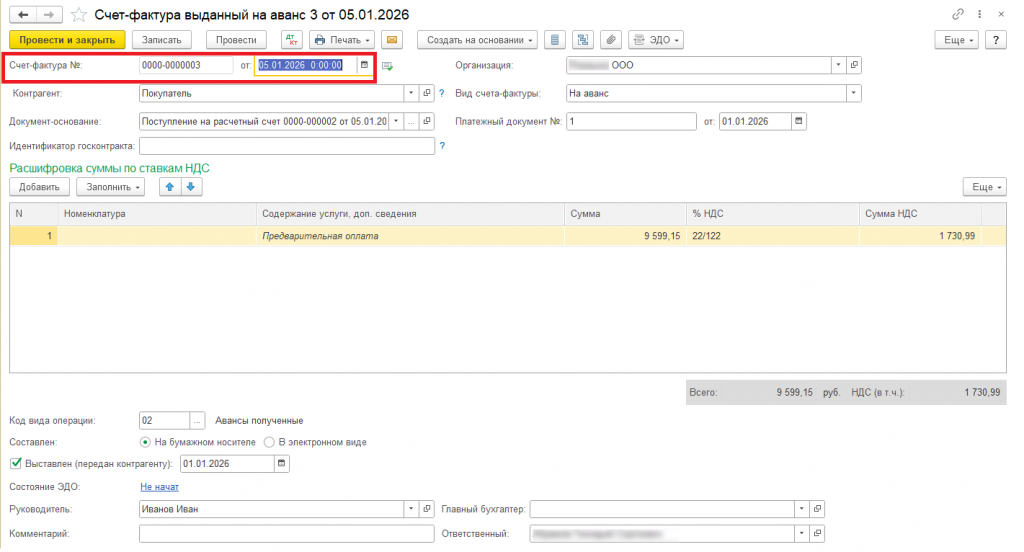The width and height of the screenshot is (1024, 552).
Task: Select the 22/122 НДС rate cell
Action: point(773,236)
